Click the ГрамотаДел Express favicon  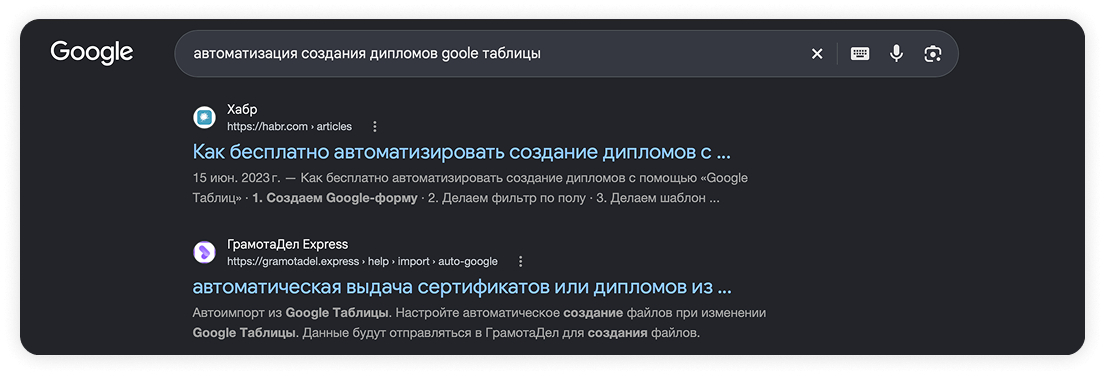205,252
